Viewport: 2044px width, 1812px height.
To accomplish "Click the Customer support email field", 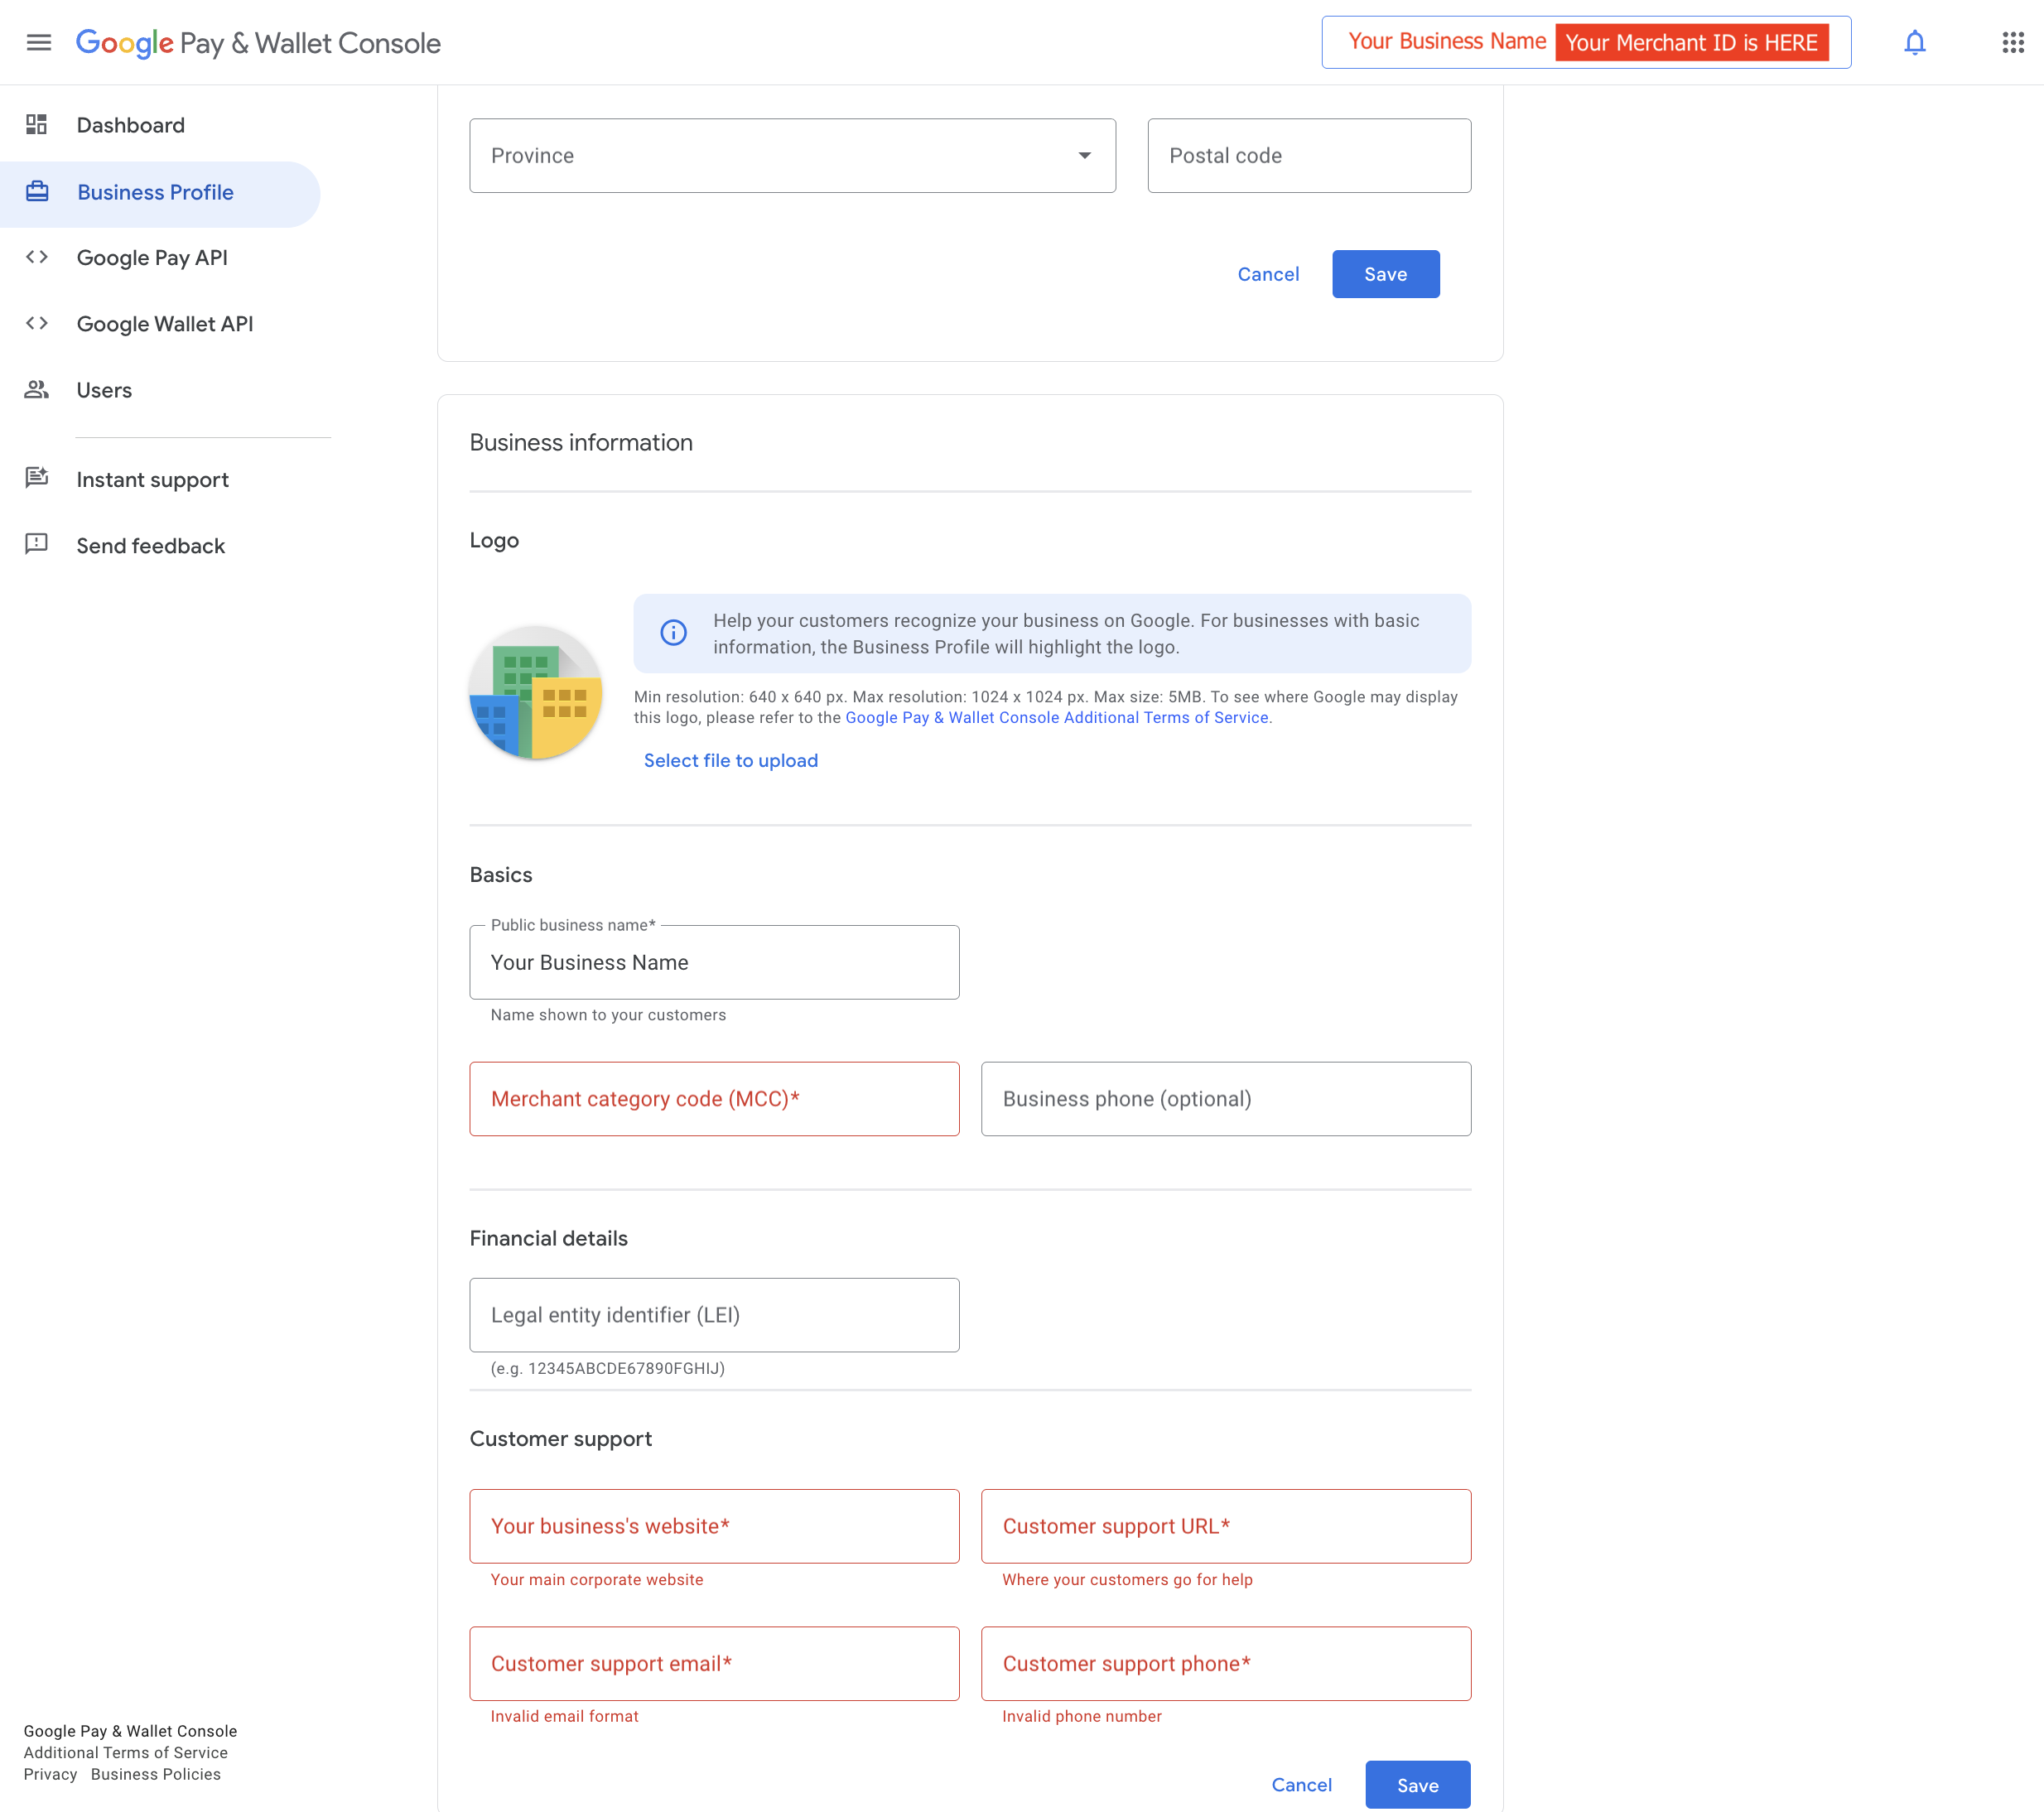I will pyautogui.click(x=714, y=1664).
